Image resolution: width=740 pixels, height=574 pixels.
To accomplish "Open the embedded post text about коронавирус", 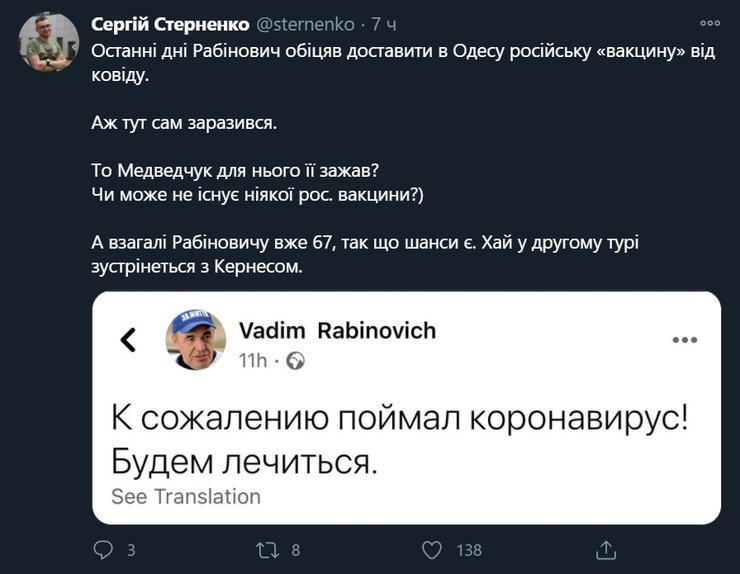I will tap(400, 440).
